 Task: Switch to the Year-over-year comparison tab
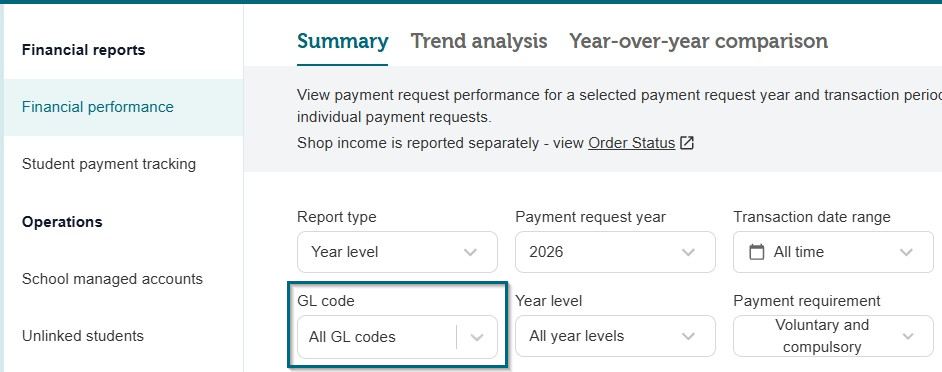[x=699, y=41]
